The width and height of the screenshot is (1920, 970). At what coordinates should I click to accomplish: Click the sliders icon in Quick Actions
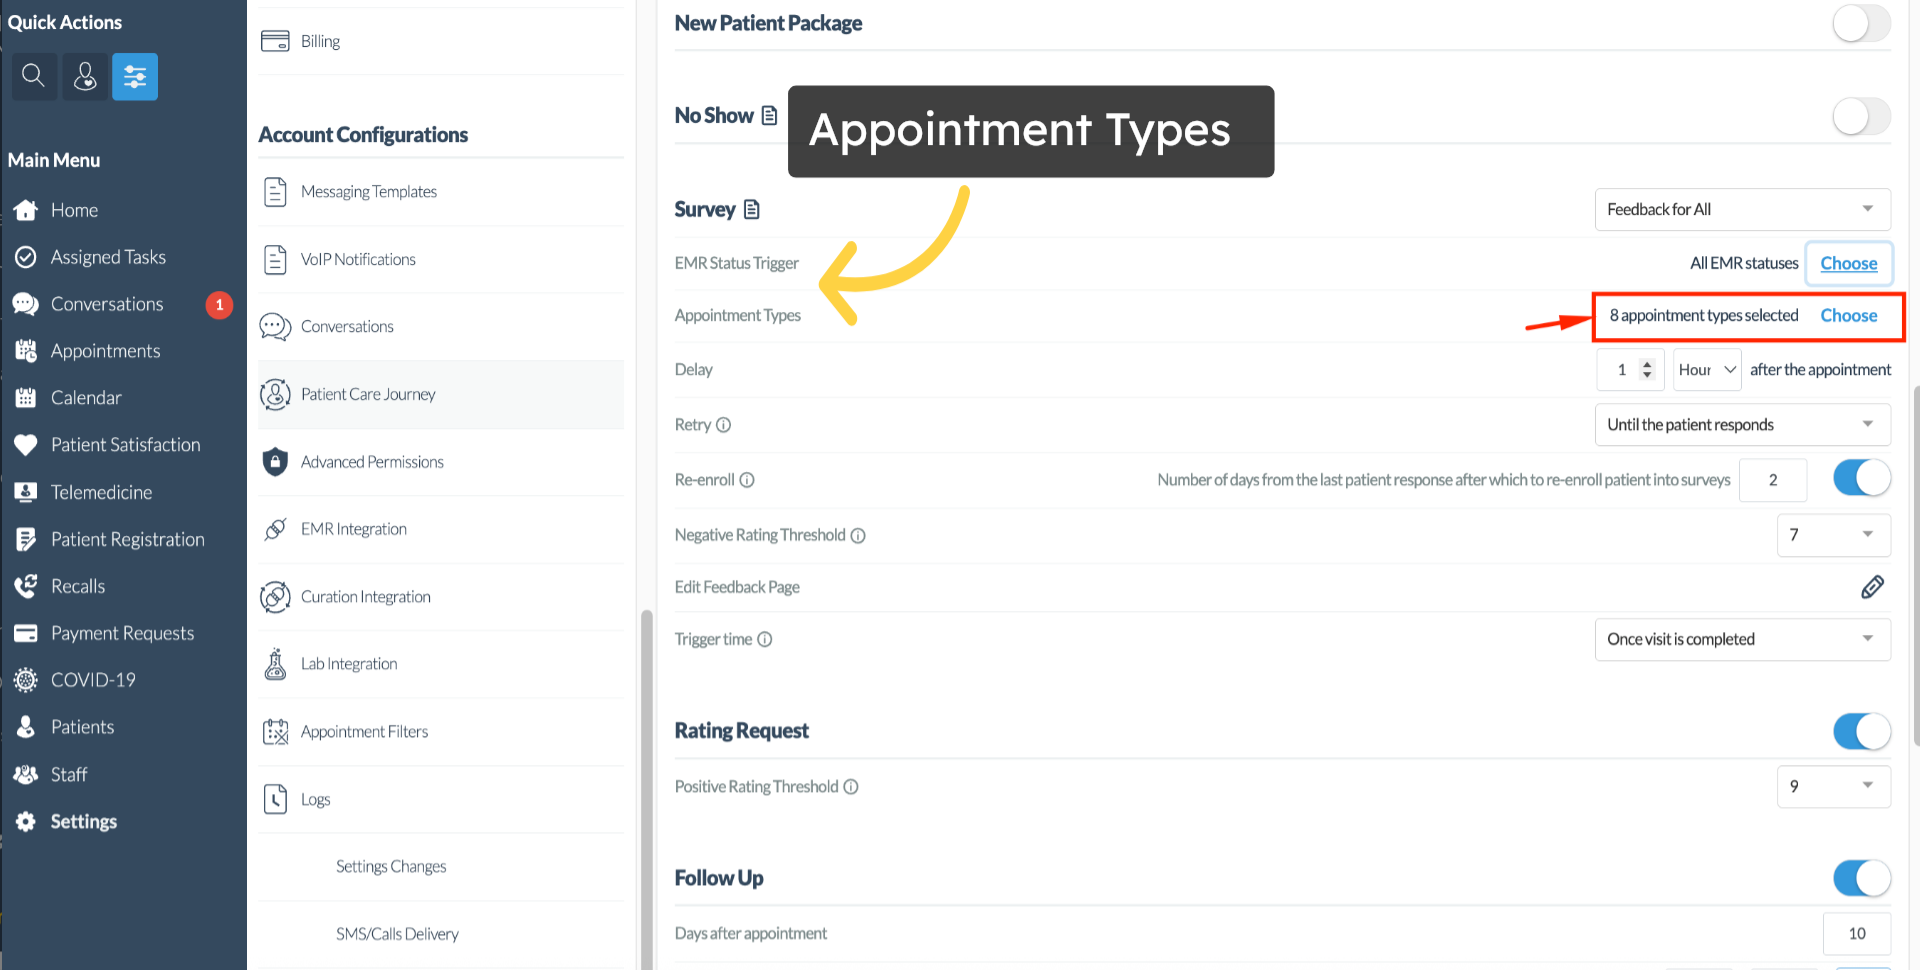click(x=135, y=76)
